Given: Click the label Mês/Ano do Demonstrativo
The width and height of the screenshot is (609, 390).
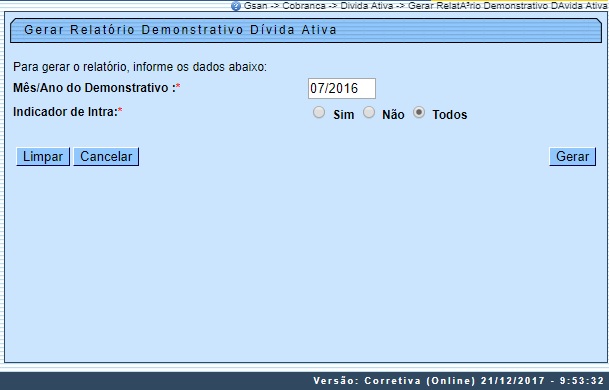Looking at the screenshot, I should [x=97, y=88].
